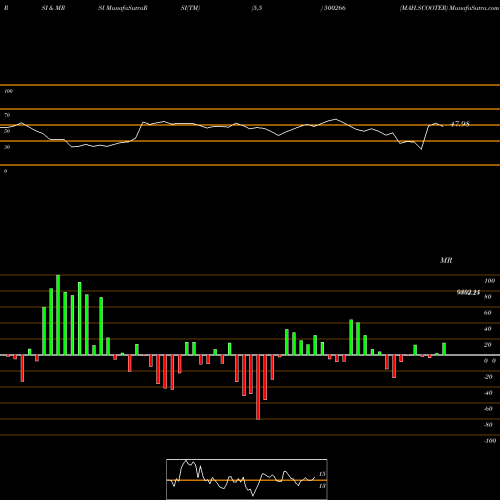Viewport: 500px width, 500px height.
Task: Click the 'SI MunafaSutraR' header label
Action: [123, 8]
